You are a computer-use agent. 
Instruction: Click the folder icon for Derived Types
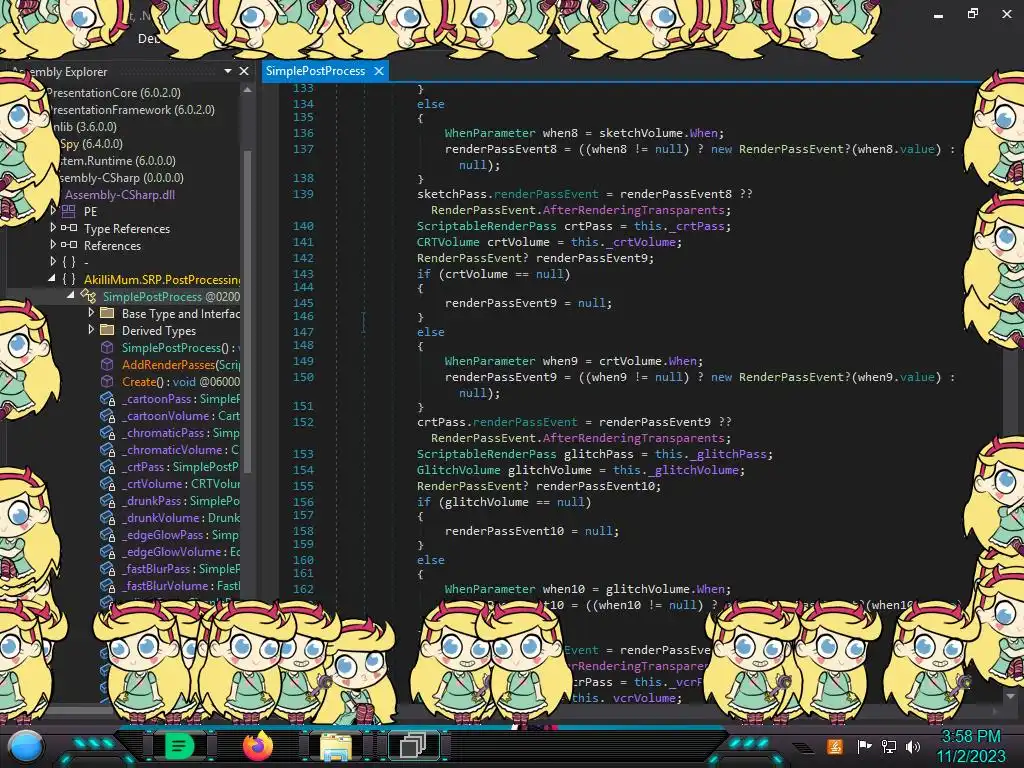[x=107, y=330]
